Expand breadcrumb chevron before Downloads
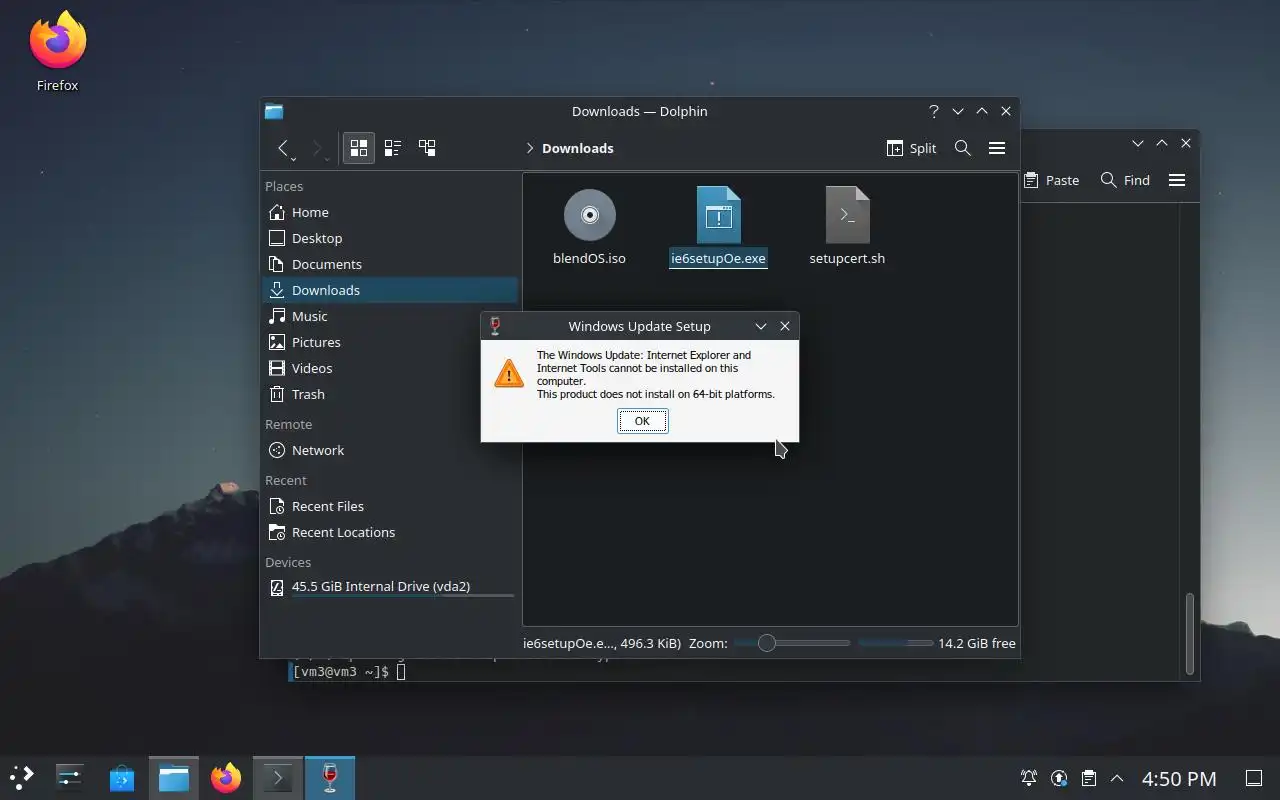The width and height of the screenshot is (1280, 800). 530,148
